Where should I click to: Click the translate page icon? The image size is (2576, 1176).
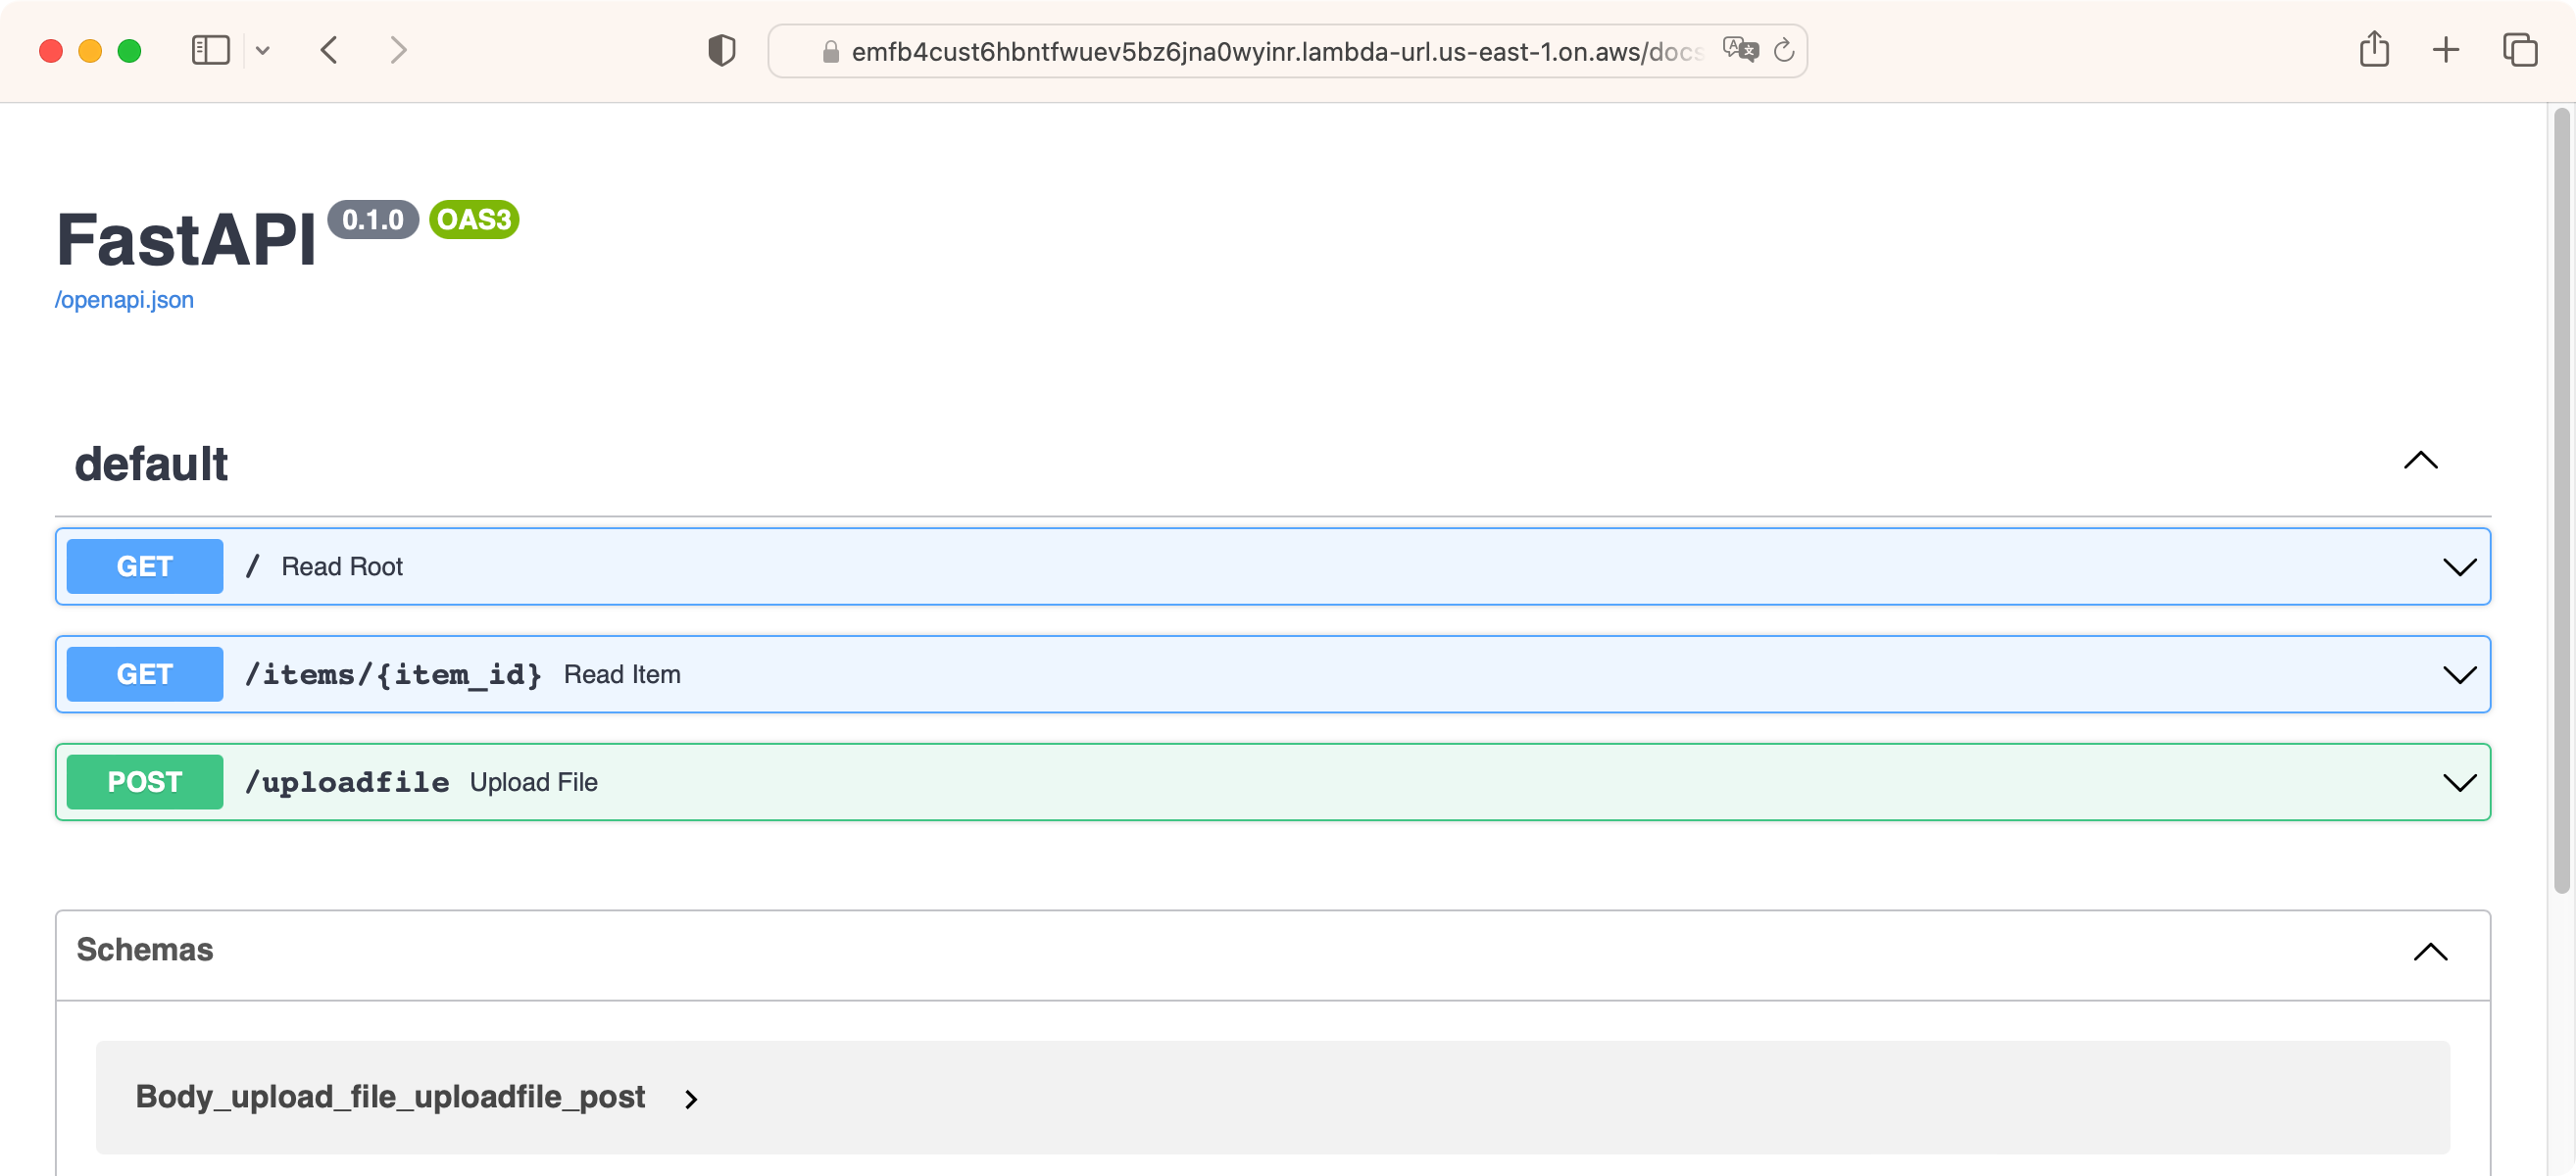click(1740, 50)
